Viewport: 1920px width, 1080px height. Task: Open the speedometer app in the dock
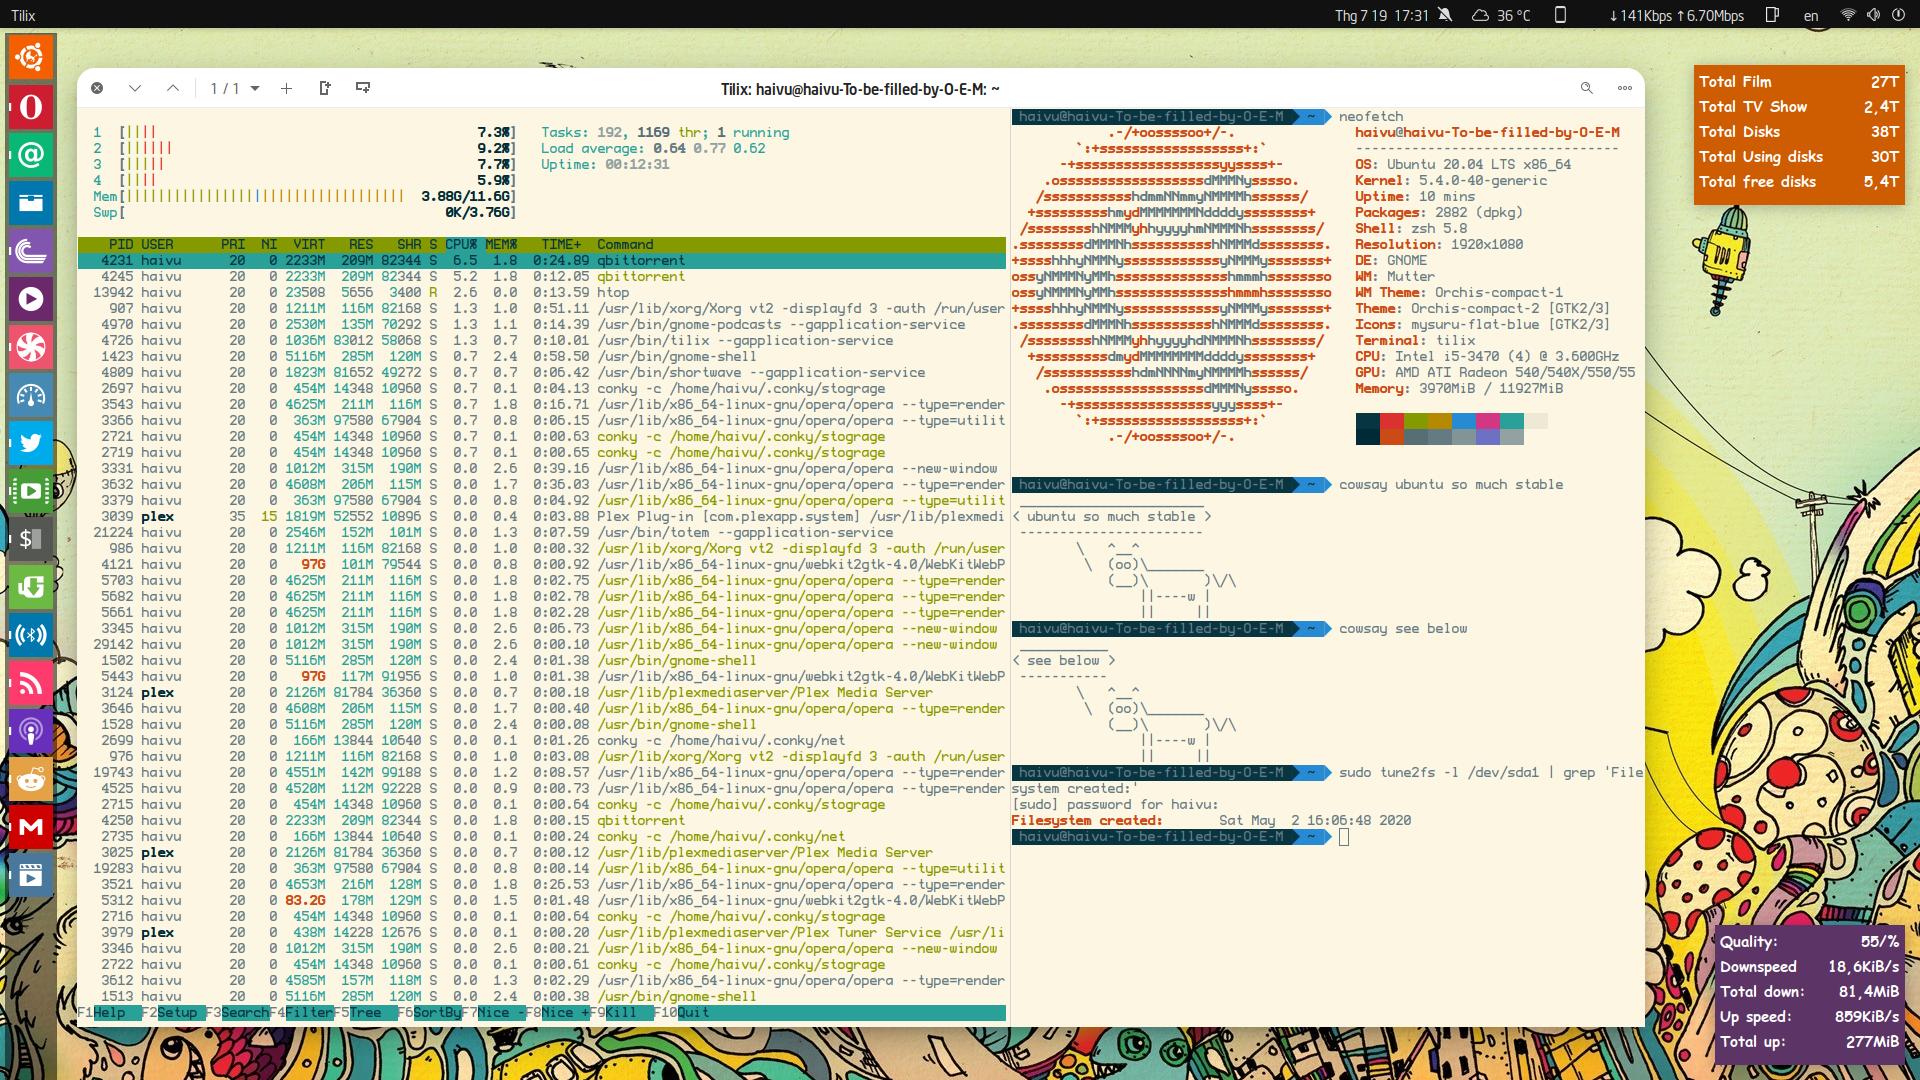[31, 395]
